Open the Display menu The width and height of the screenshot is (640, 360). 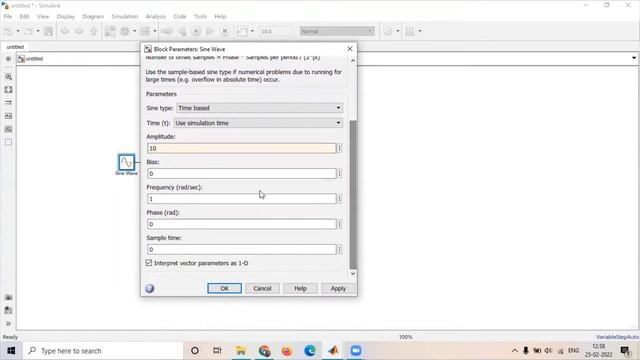click(66, 17)
